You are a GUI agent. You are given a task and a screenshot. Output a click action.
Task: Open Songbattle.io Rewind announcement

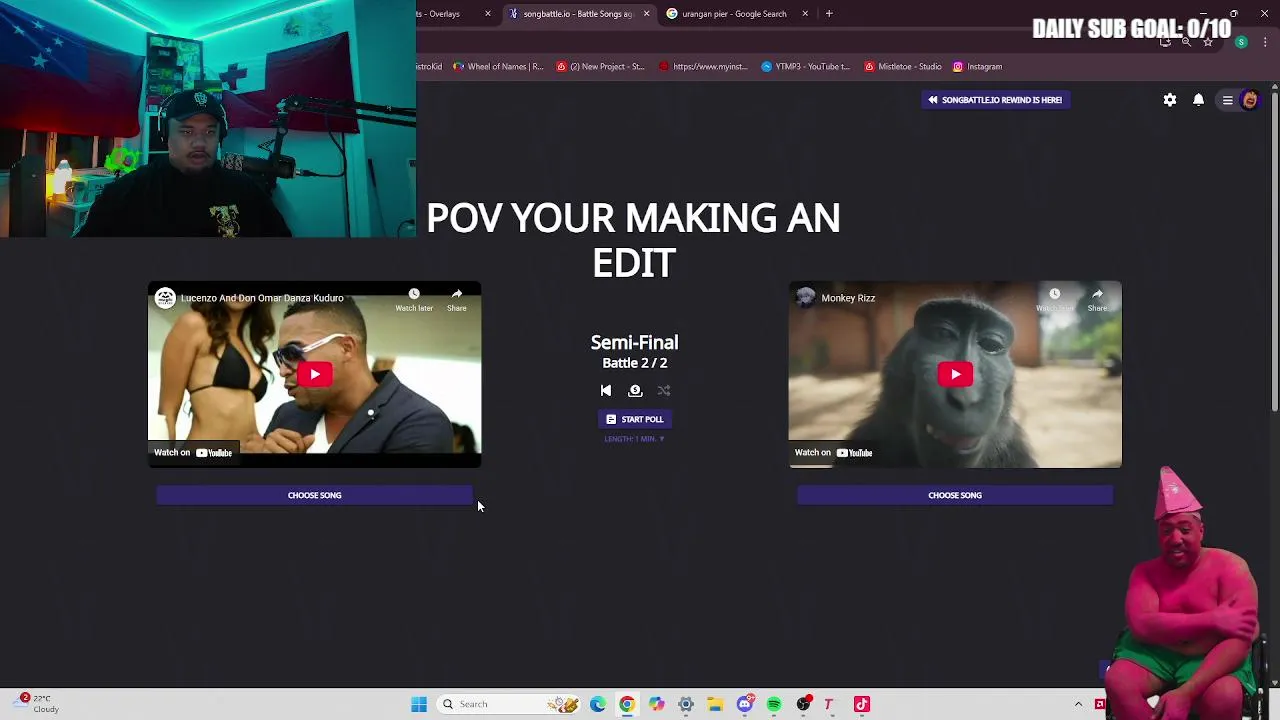click(x=995, y=100)
